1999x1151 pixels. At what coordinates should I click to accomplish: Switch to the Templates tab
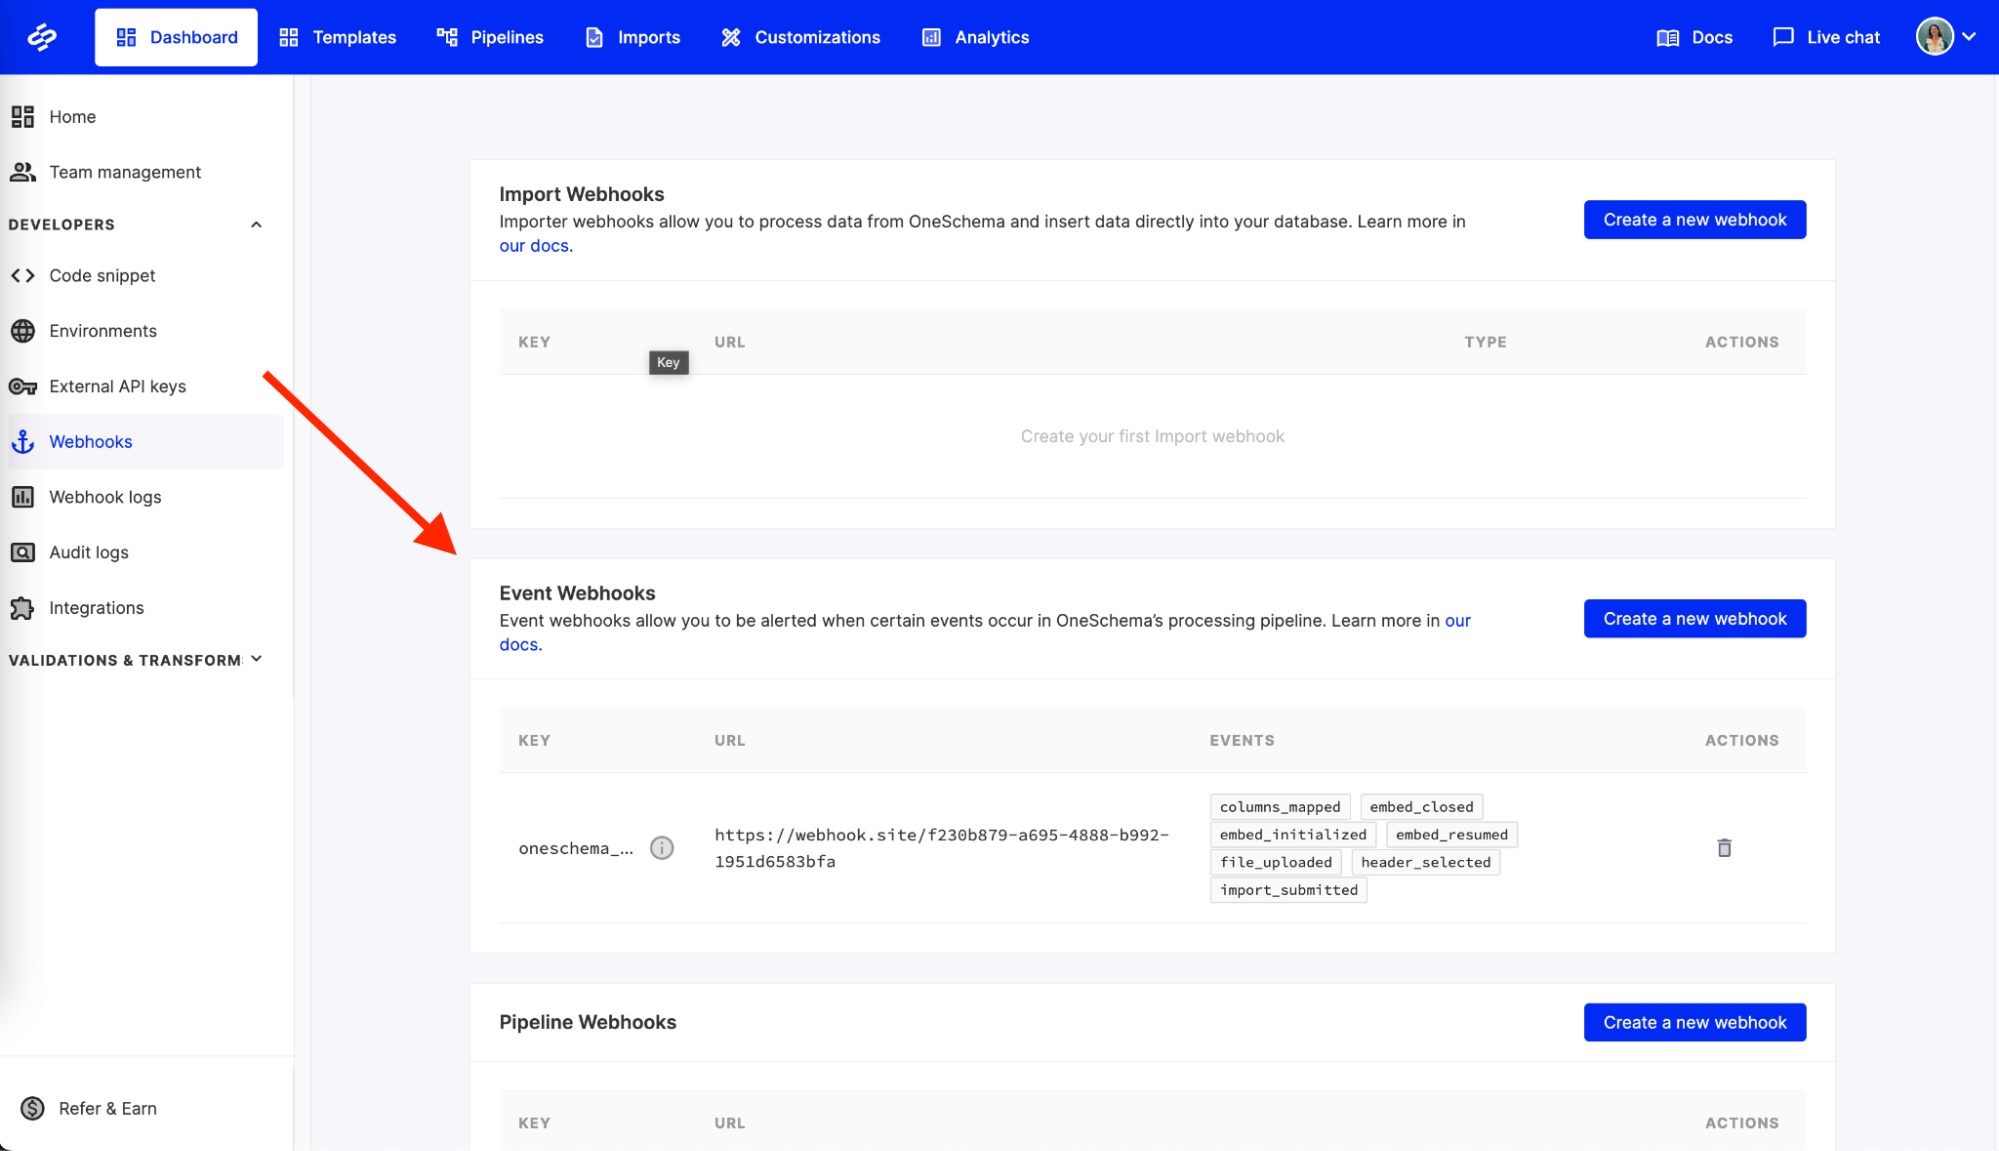pyautogui.click(x=338, y=37)
